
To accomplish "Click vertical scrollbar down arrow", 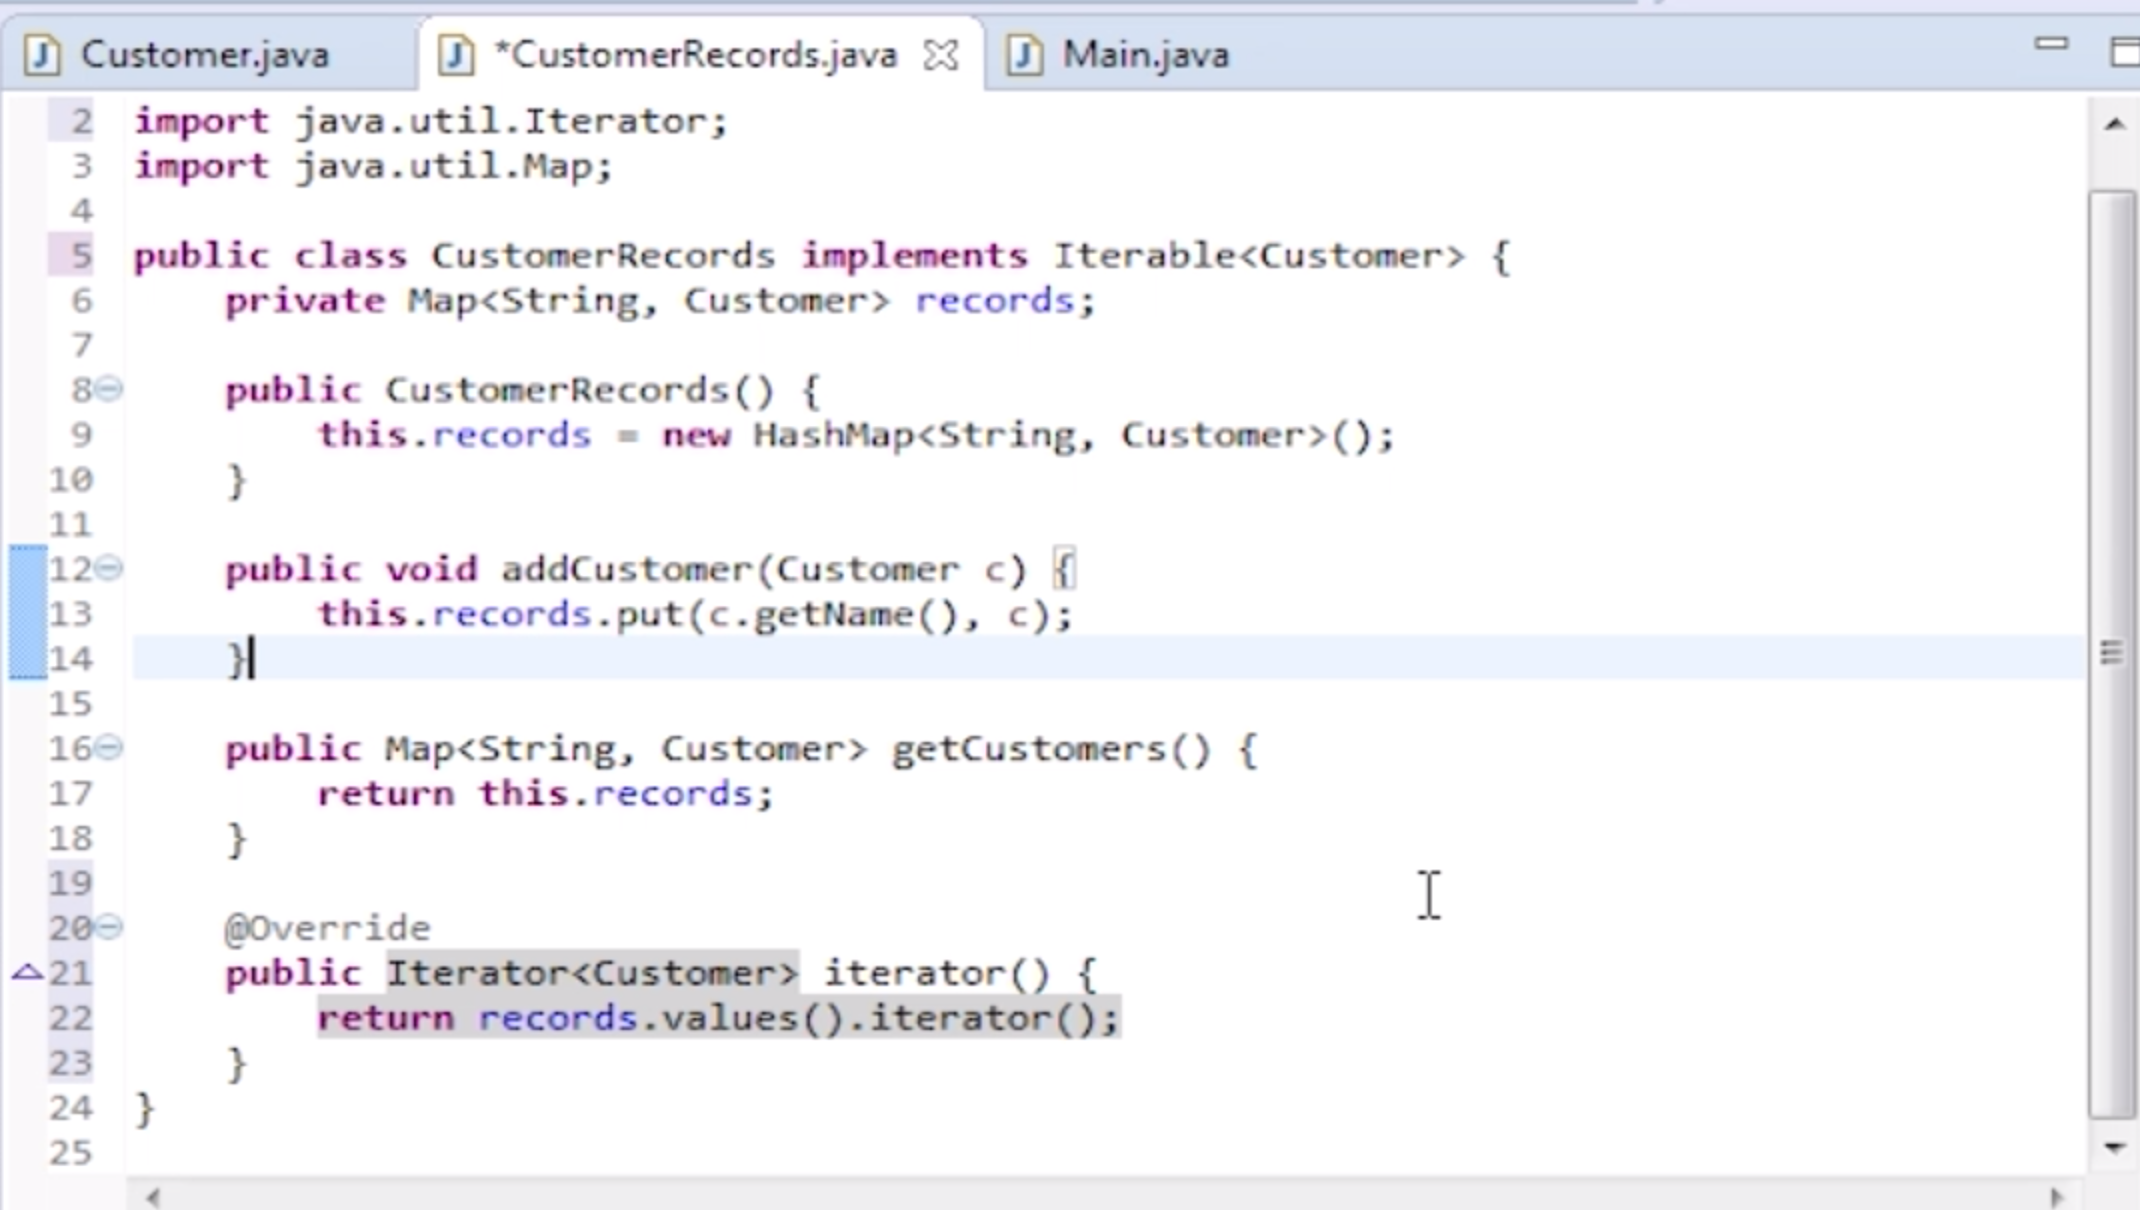I will pos(2114,1147).
